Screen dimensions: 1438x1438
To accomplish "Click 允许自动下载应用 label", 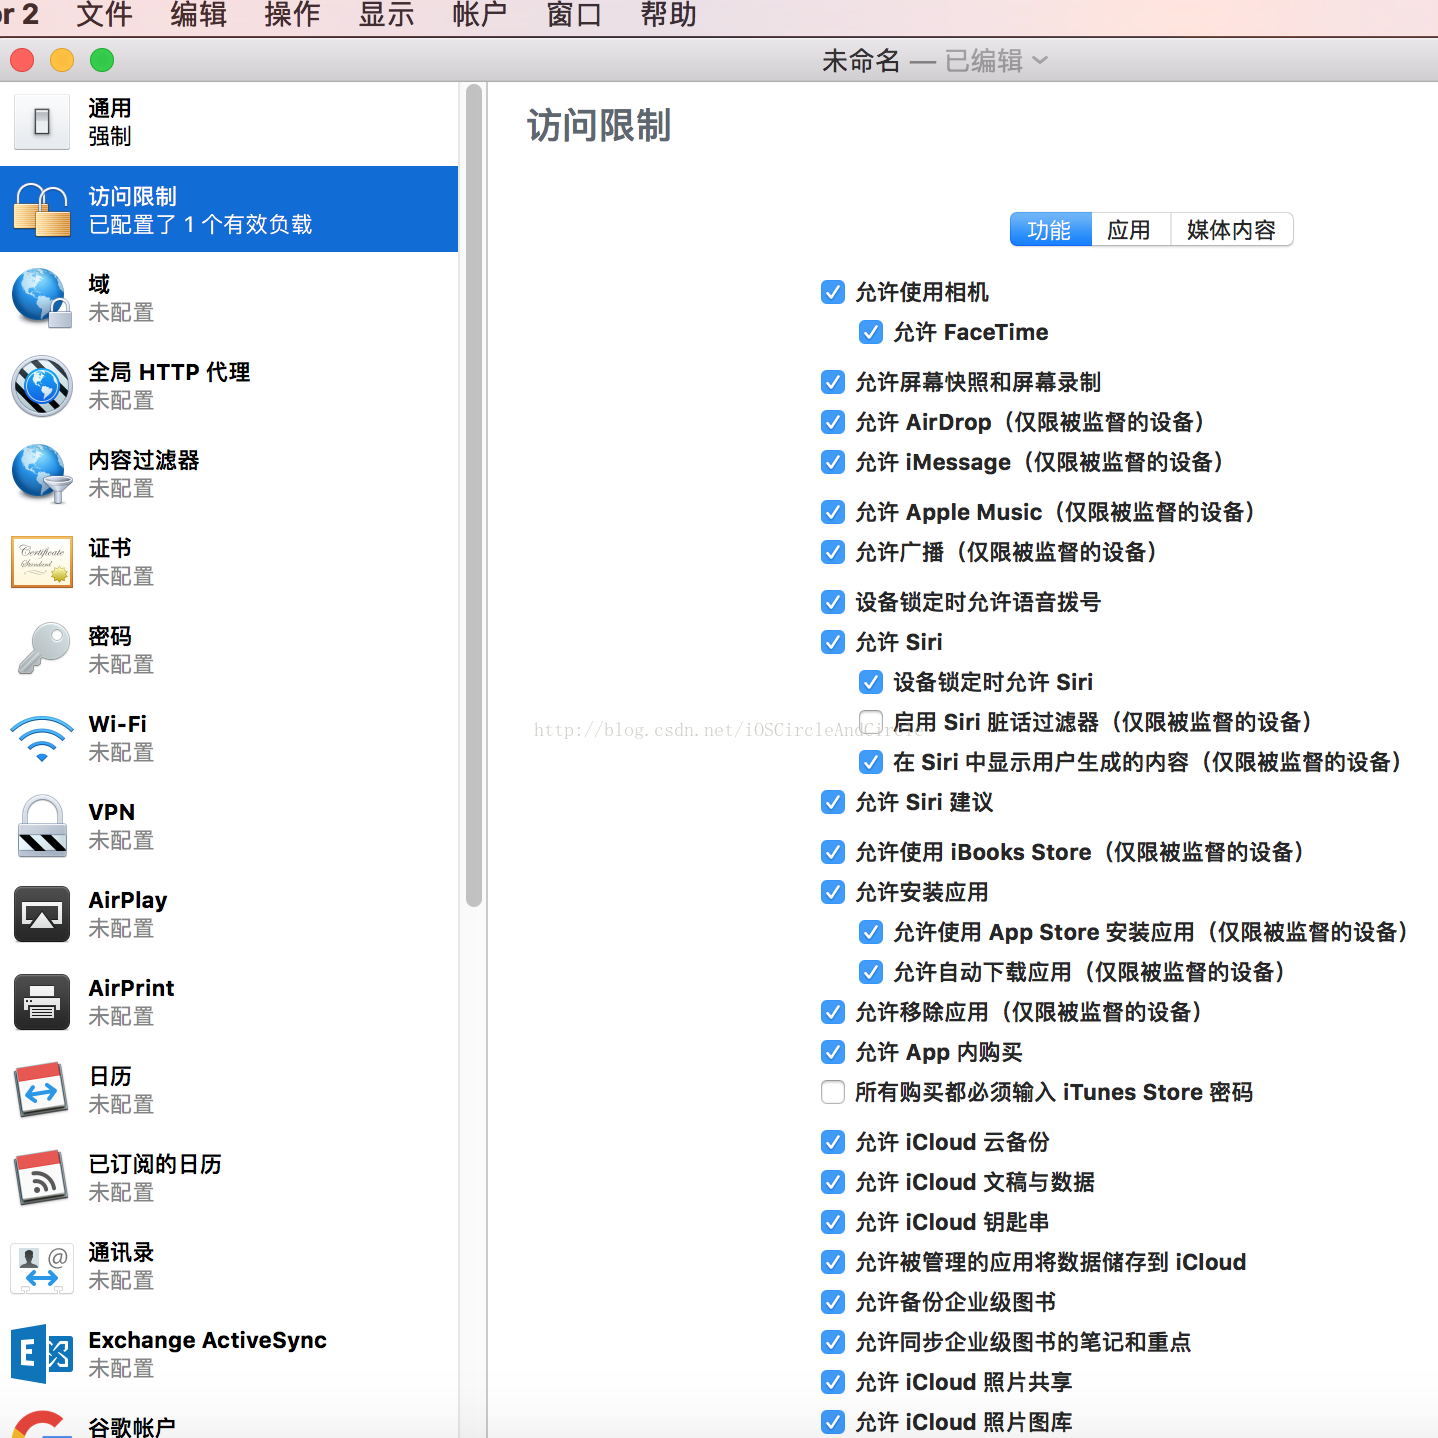I will pos(1090,972).
